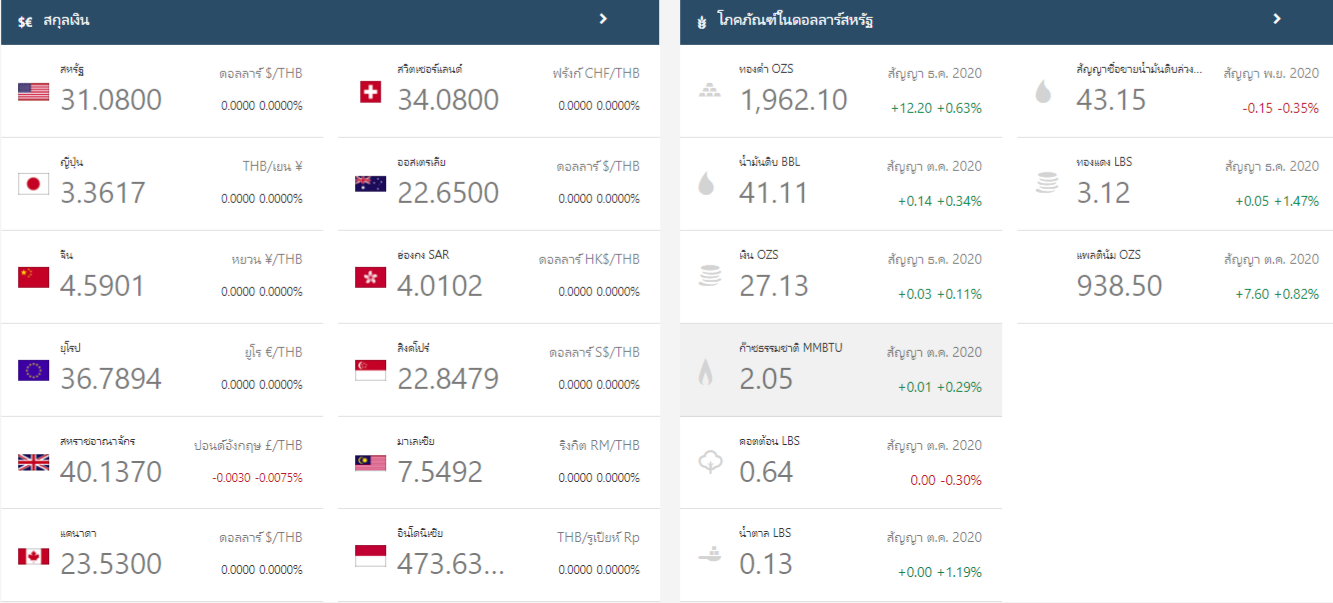Open the platinum OZS price 938.50
The height and width of the screenshot is (603, 1333).
[1119, 286]
